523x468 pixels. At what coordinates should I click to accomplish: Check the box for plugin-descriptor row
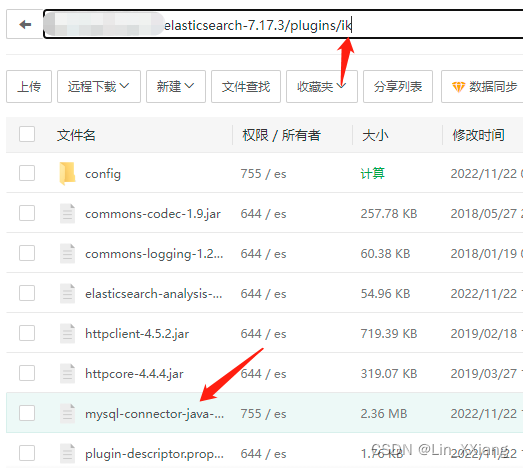click(x=27, y=453)
